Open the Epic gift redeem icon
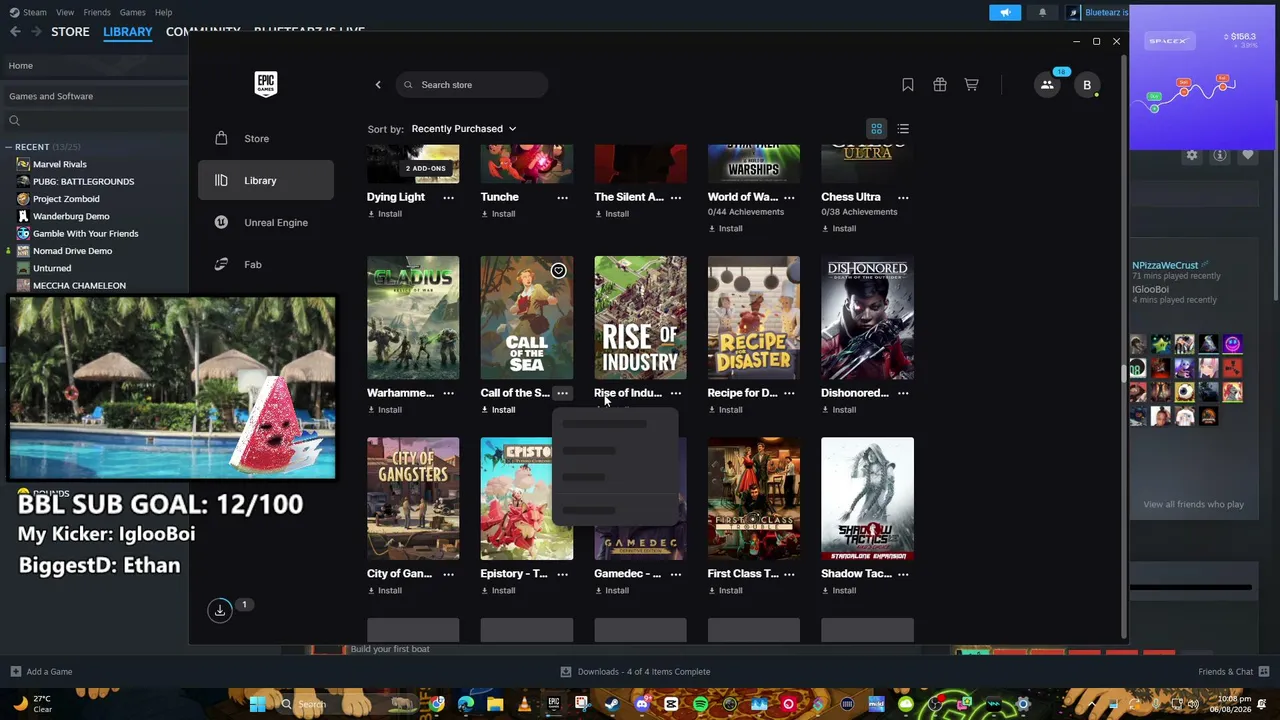 click(x=940, y=85)
